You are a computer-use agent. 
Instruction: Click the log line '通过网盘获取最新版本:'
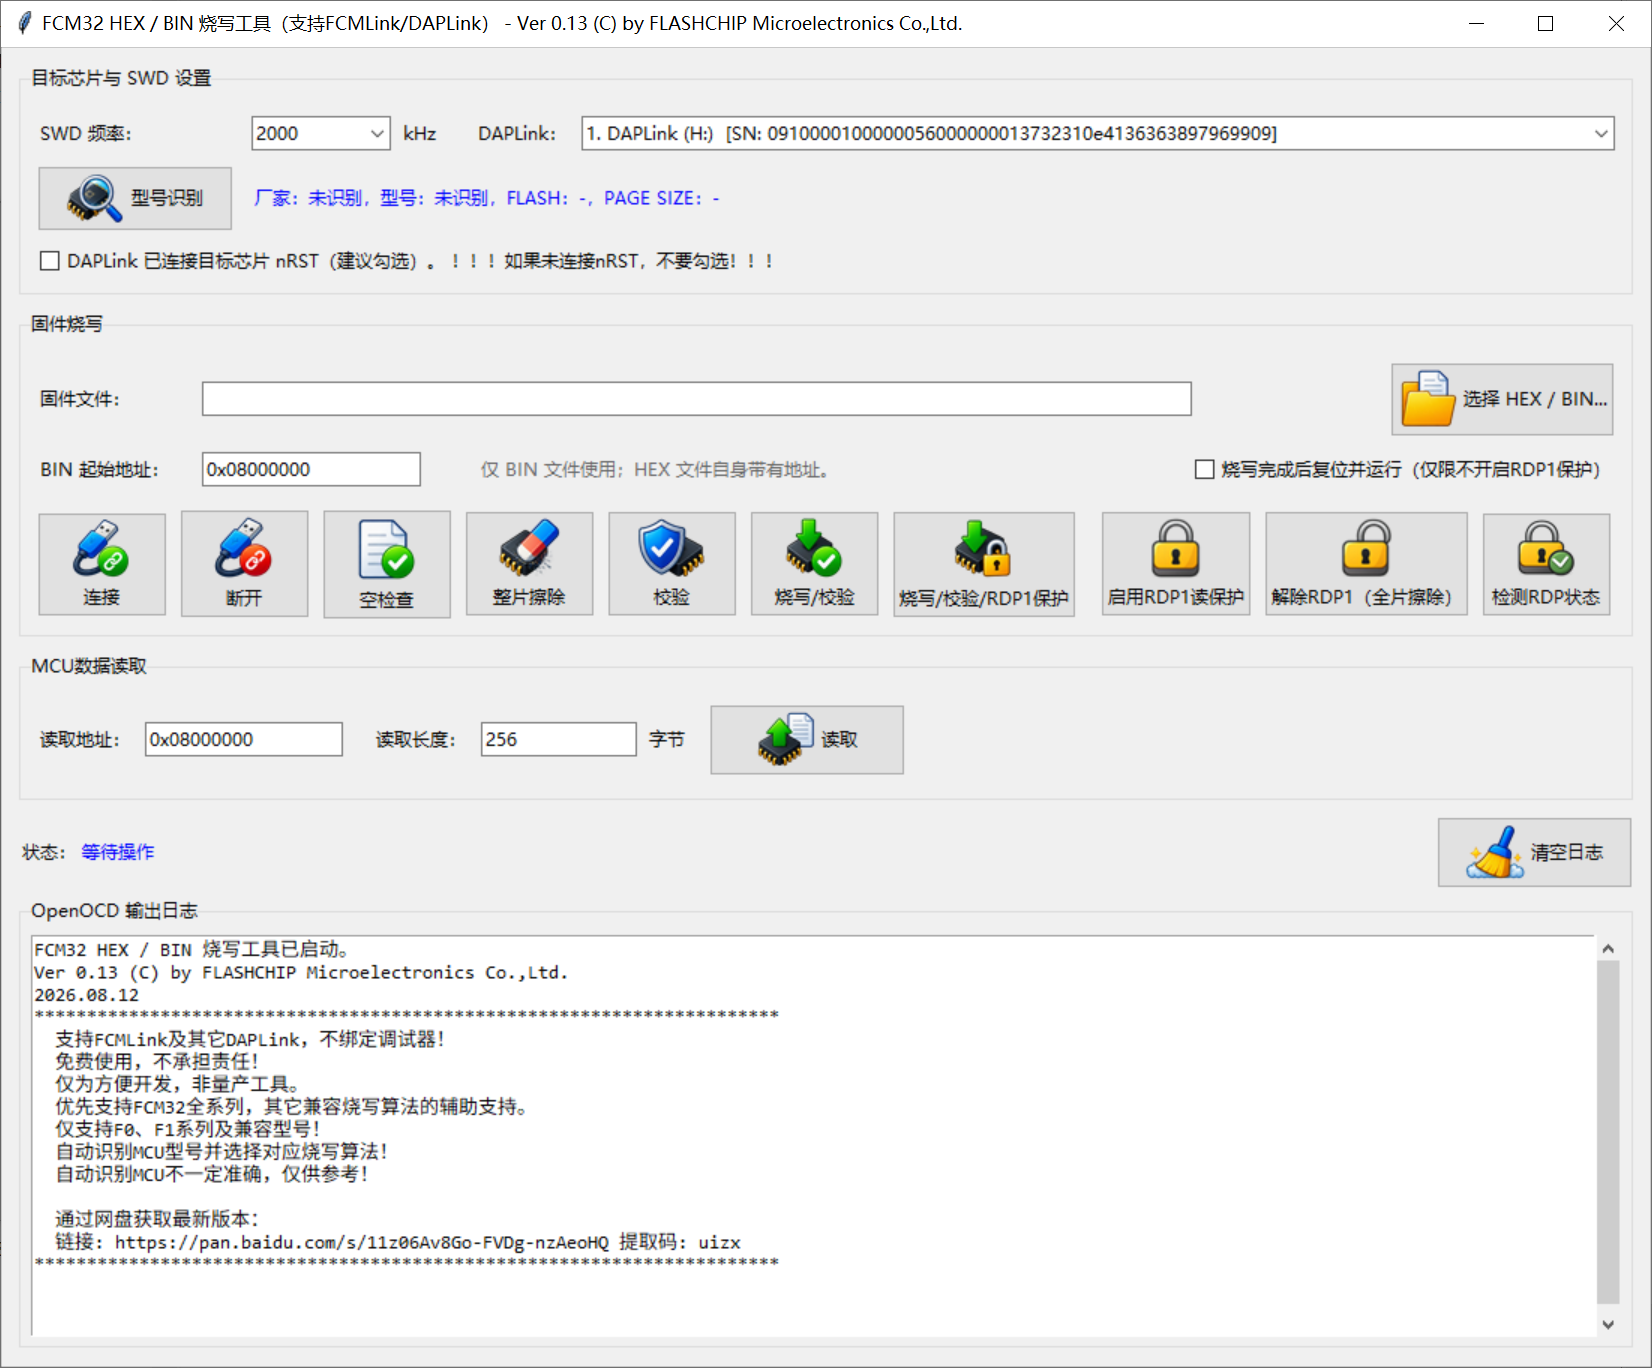tap(157, 1219)
